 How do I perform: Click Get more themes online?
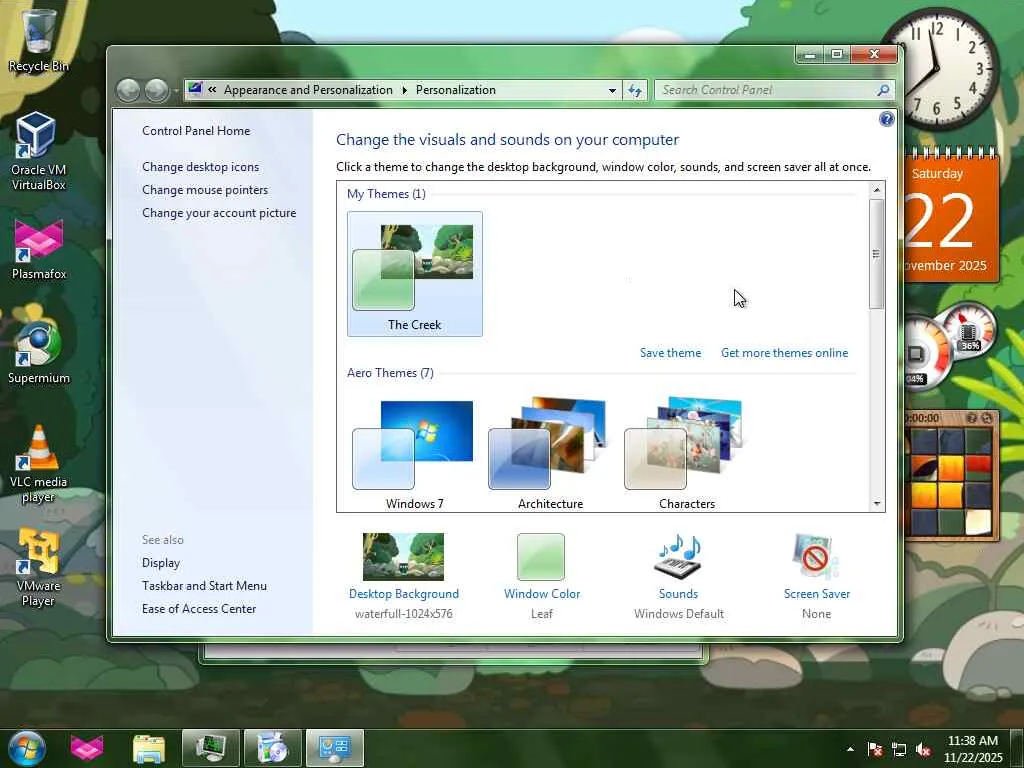[x=784, y=353]
